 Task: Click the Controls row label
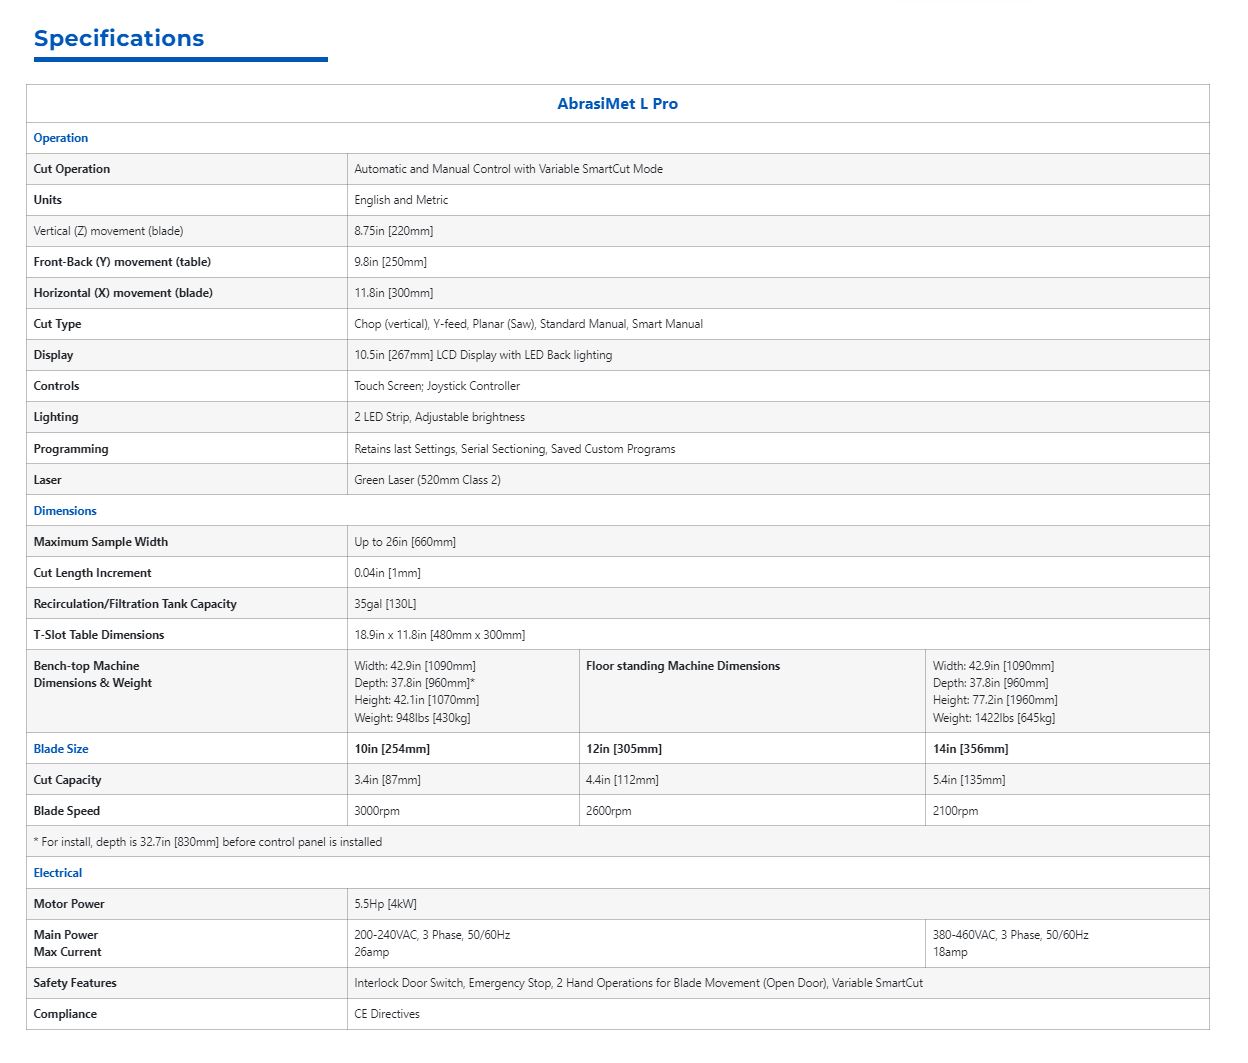click(57, 386)
